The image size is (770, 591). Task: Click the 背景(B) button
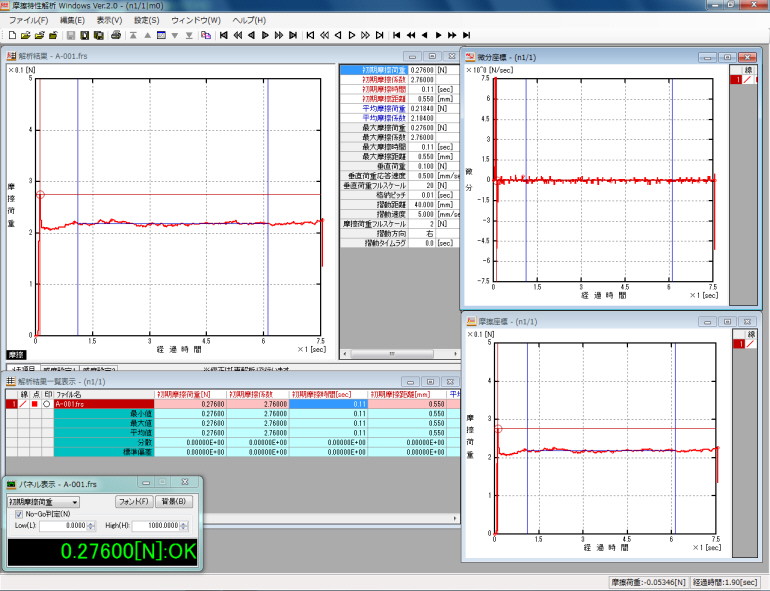tap(175, 501)
